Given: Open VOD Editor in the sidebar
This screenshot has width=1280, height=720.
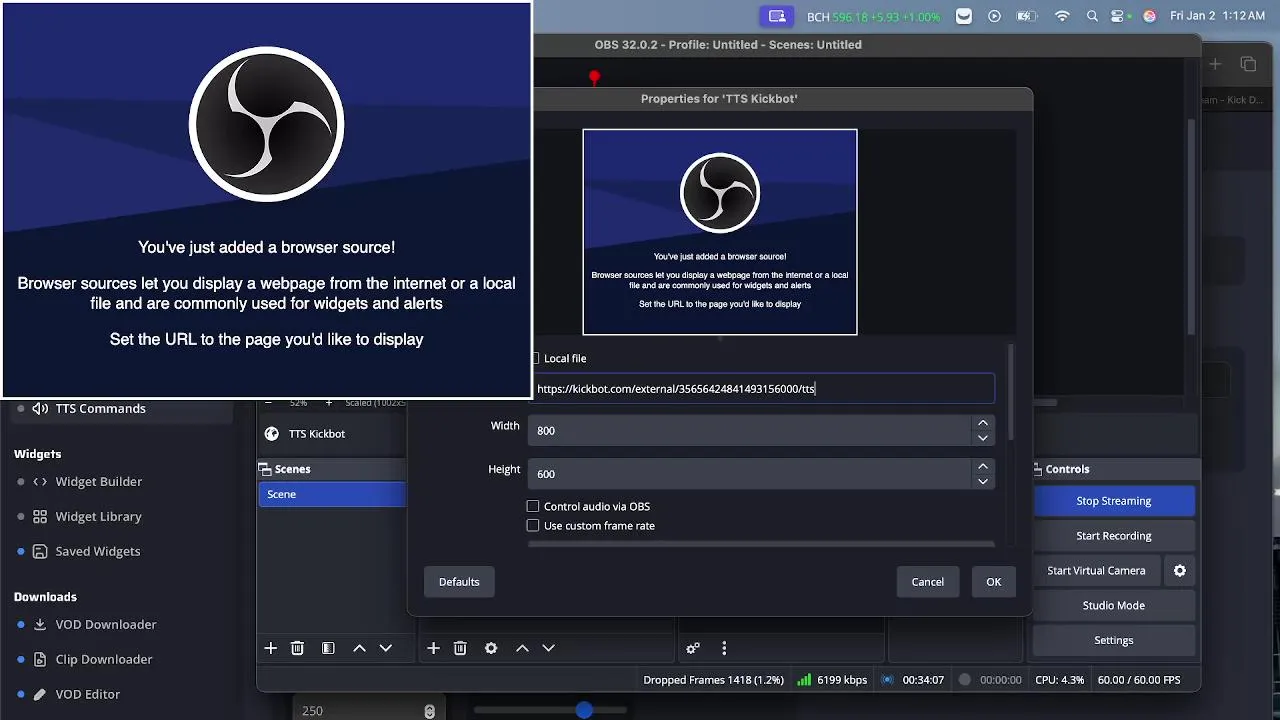Looking at the screenshot, I should pyautogui.click(x=88, y=694).
